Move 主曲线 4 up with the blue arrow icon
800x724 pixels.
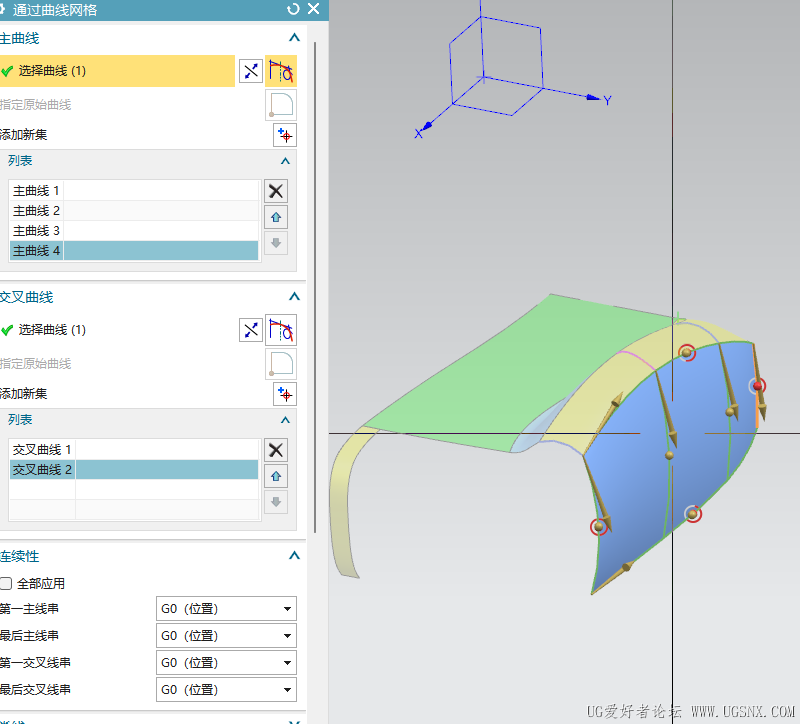pyautogui.click(x=275, y=217)
